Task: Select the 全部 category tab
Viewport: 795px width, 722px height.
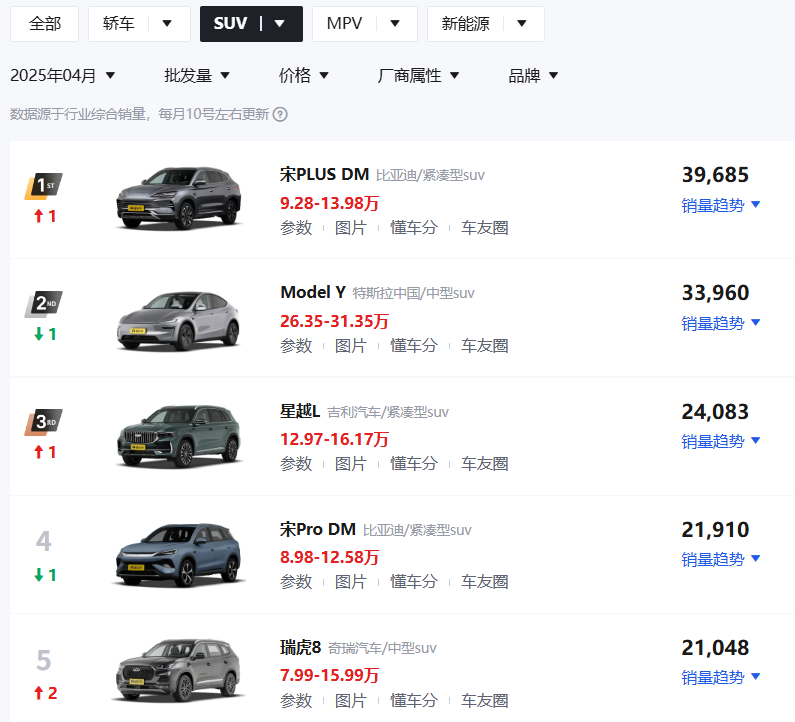Action: coord(45,24)
